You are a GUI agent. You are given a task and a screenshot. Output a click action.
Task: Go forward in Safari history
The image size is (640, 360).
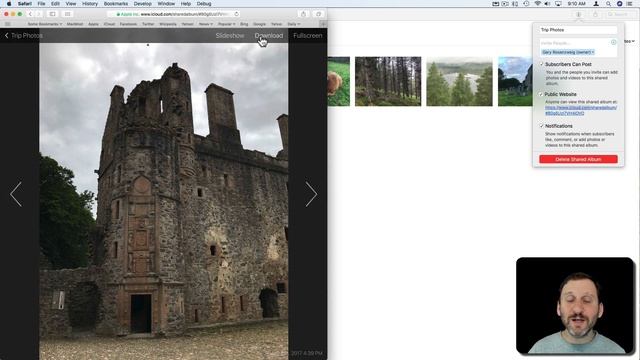click(38, 14)
